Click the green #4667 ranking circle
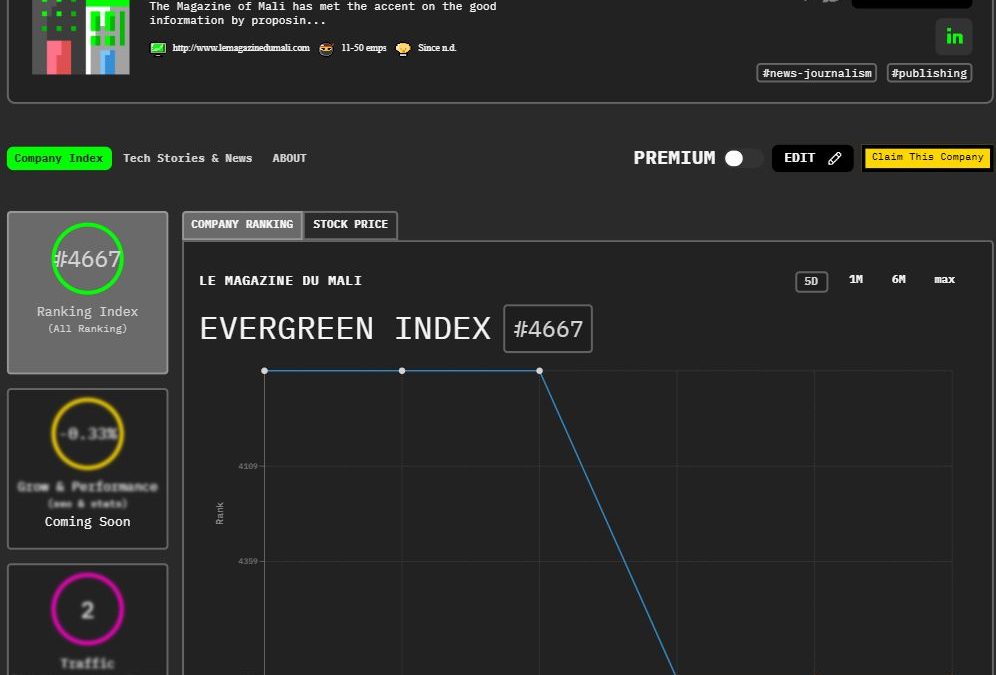 88,258
